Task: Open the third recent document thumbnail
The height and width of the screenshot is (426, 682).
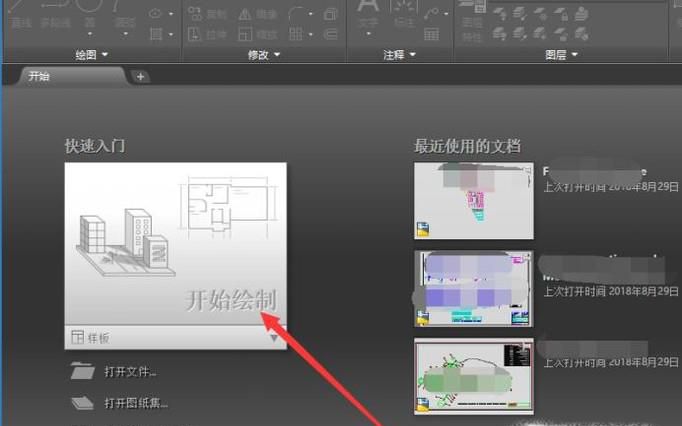Action: (x=473, y=376)
